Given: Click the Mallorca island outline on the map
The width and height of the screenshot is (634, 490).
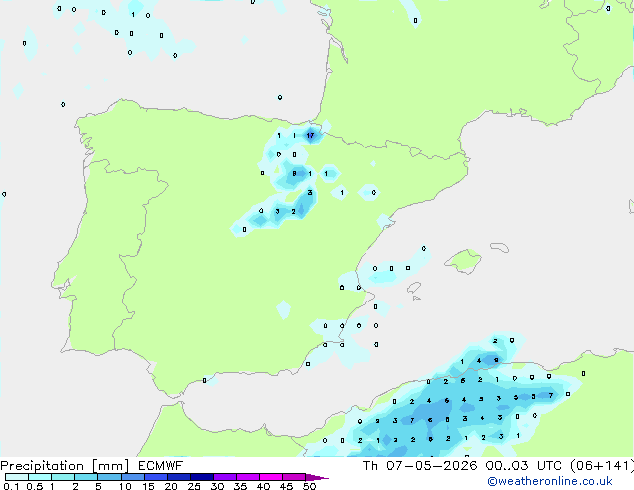Looking at the screenshot, I should [x=463, y=261].
